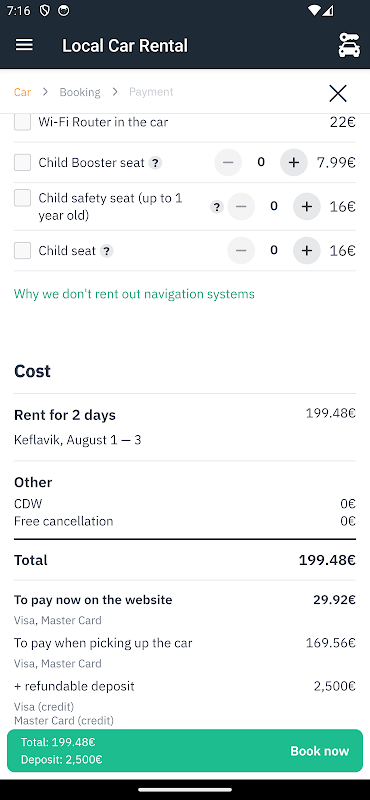Tap minus for Child safety seat

click(x=241, y=206)
